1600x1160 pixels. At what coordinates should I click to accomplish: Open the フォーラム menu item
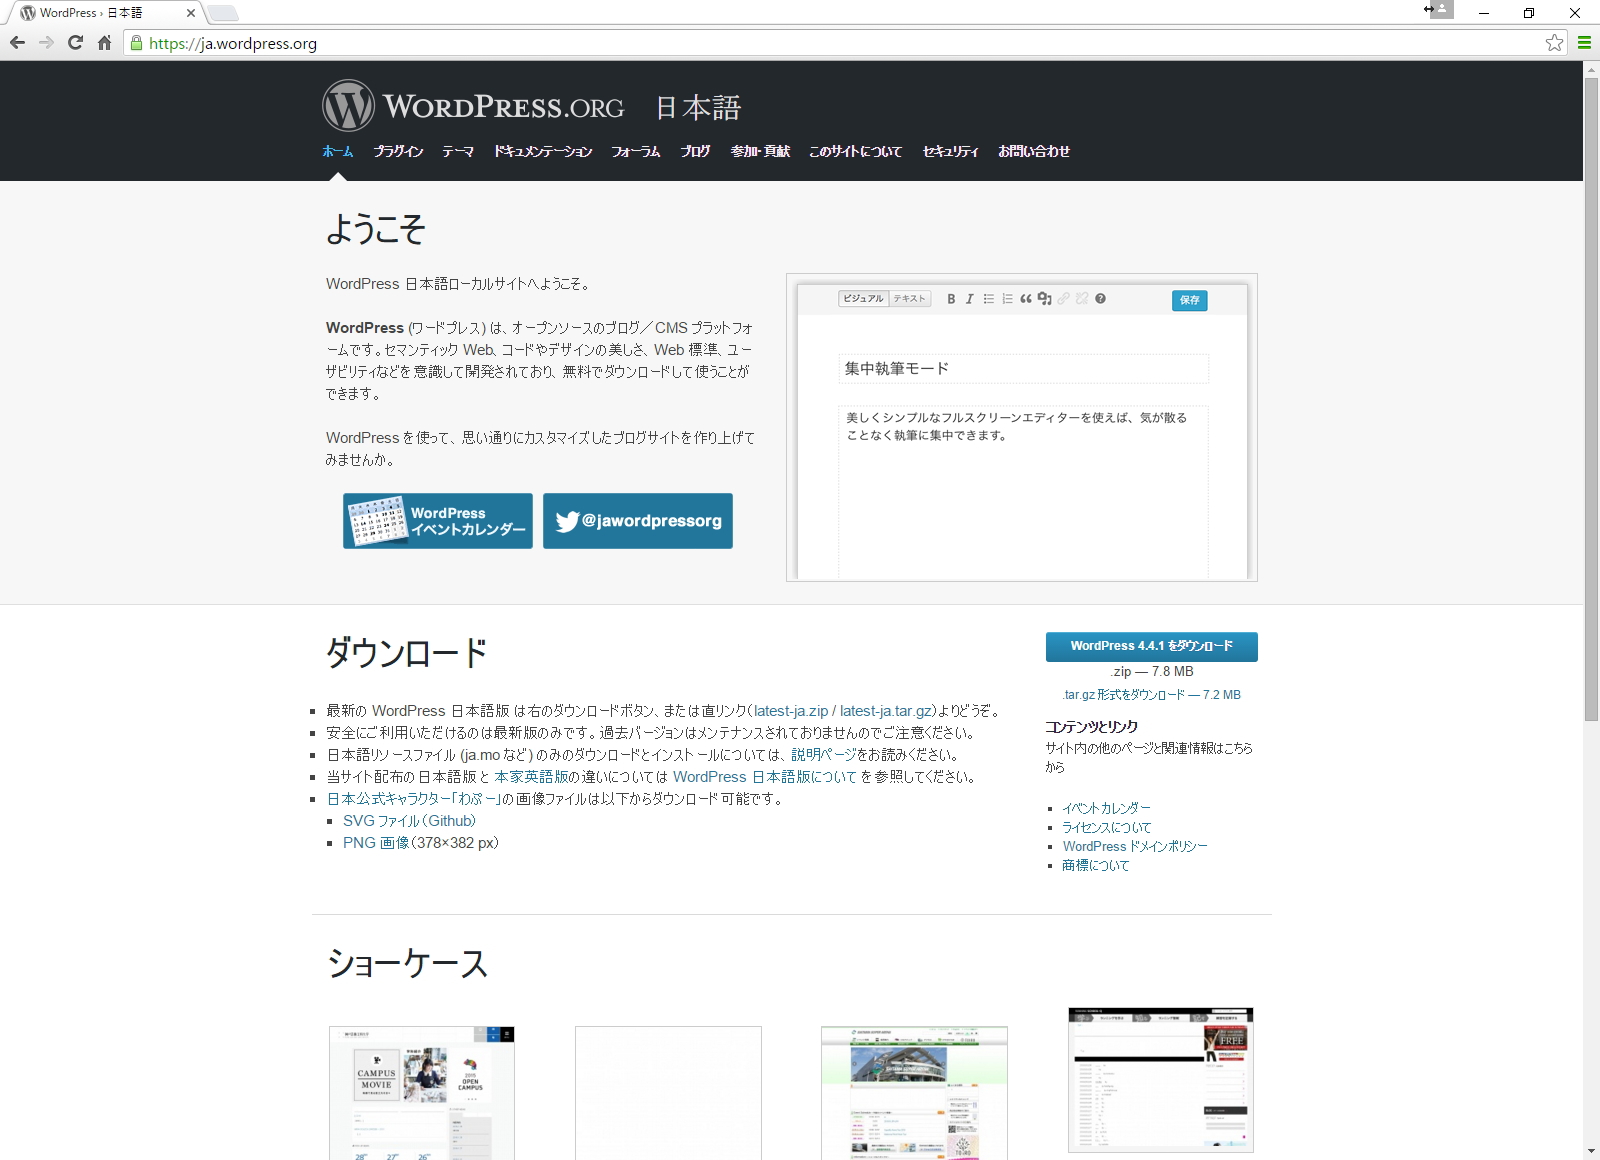pos(636,152)
